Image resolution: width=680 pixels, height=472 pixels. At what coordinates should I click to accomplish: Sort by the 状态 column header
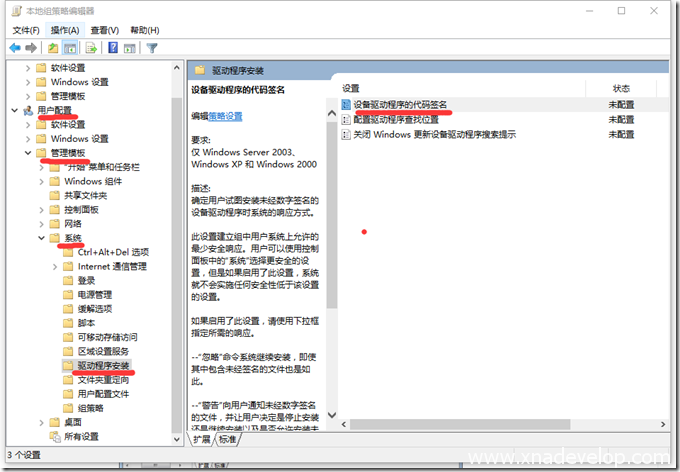click(621, 88)
